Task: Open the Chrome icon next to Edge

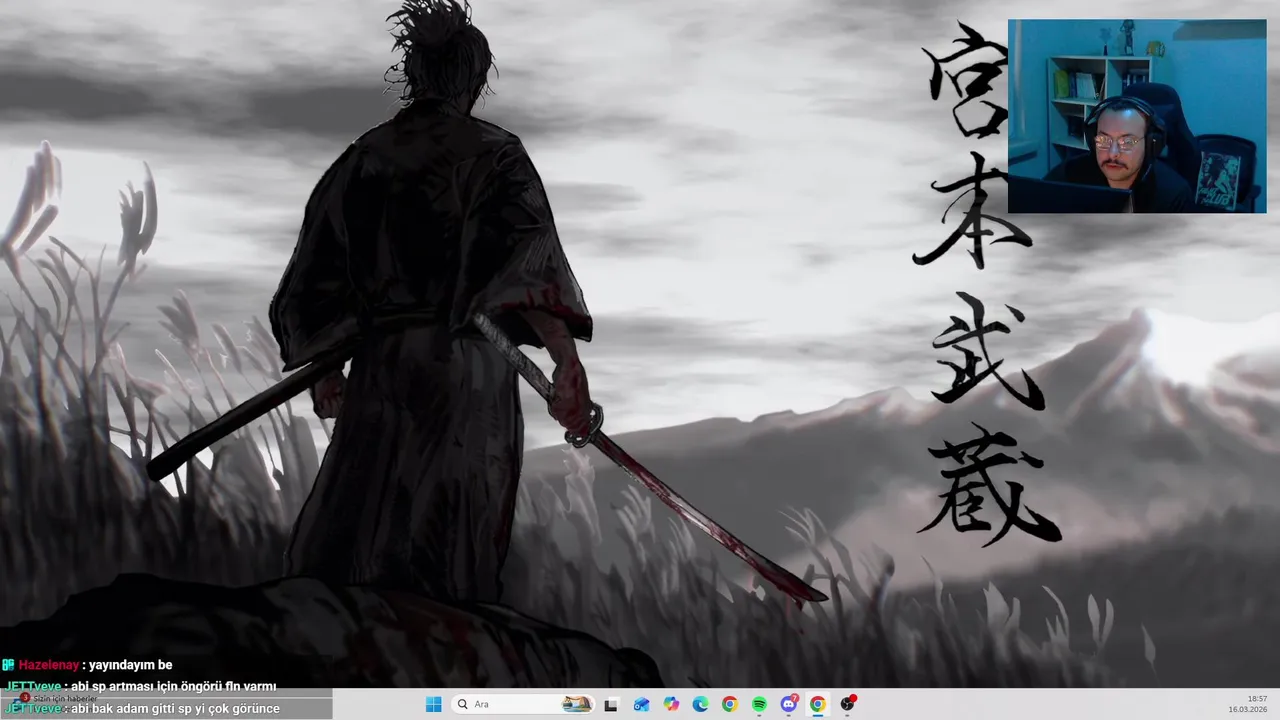Action: [x=730, y=704]
